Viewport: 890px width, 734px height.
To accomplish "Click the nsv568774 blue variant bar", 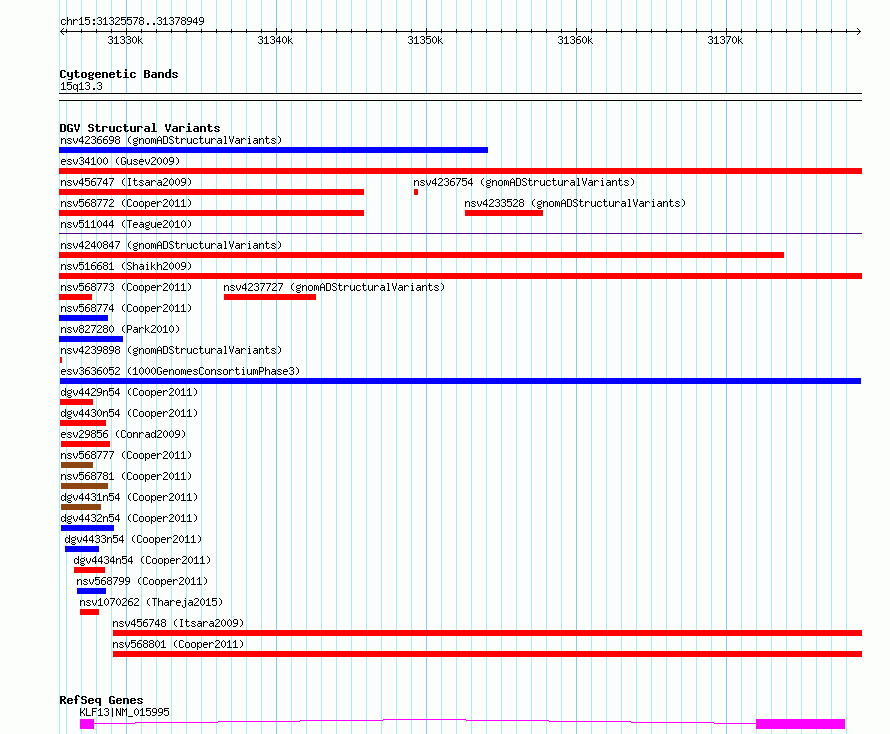I will (83, 318).
